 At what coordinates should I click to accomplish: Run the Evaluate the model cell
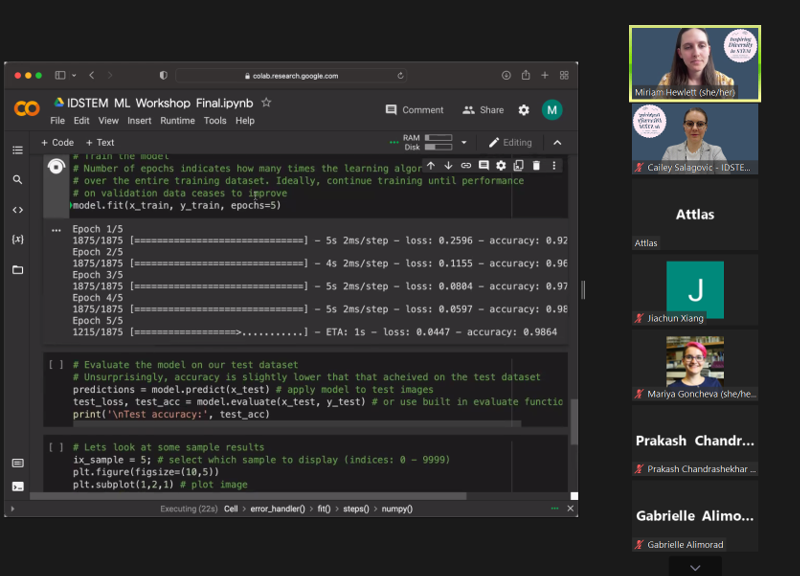coord(56,365)
